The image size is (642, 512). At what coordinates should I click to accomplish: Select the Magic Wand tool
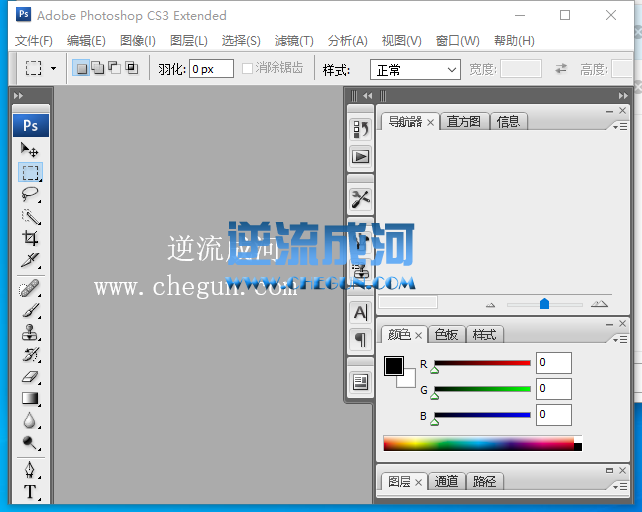coord(30,216)
